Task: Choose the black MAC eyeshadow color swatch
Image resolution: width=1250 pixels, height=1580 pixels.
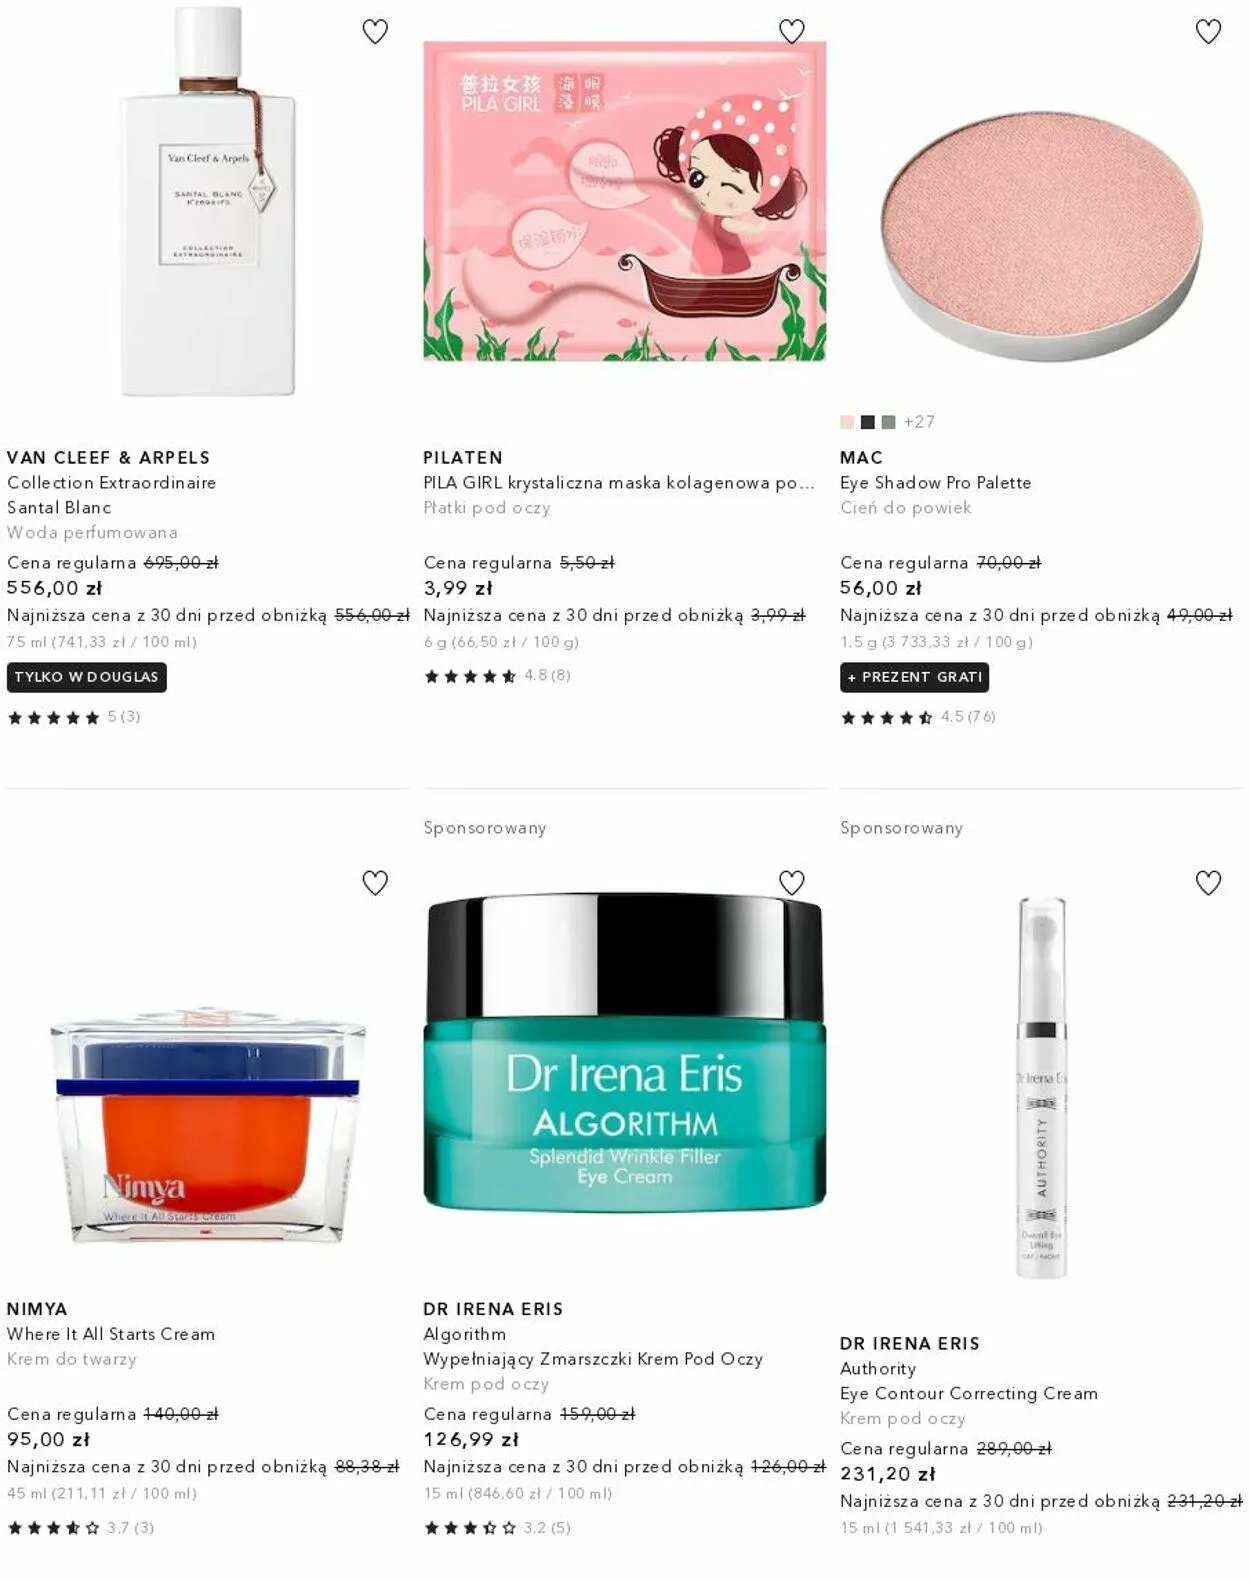Action: point(868,422)
